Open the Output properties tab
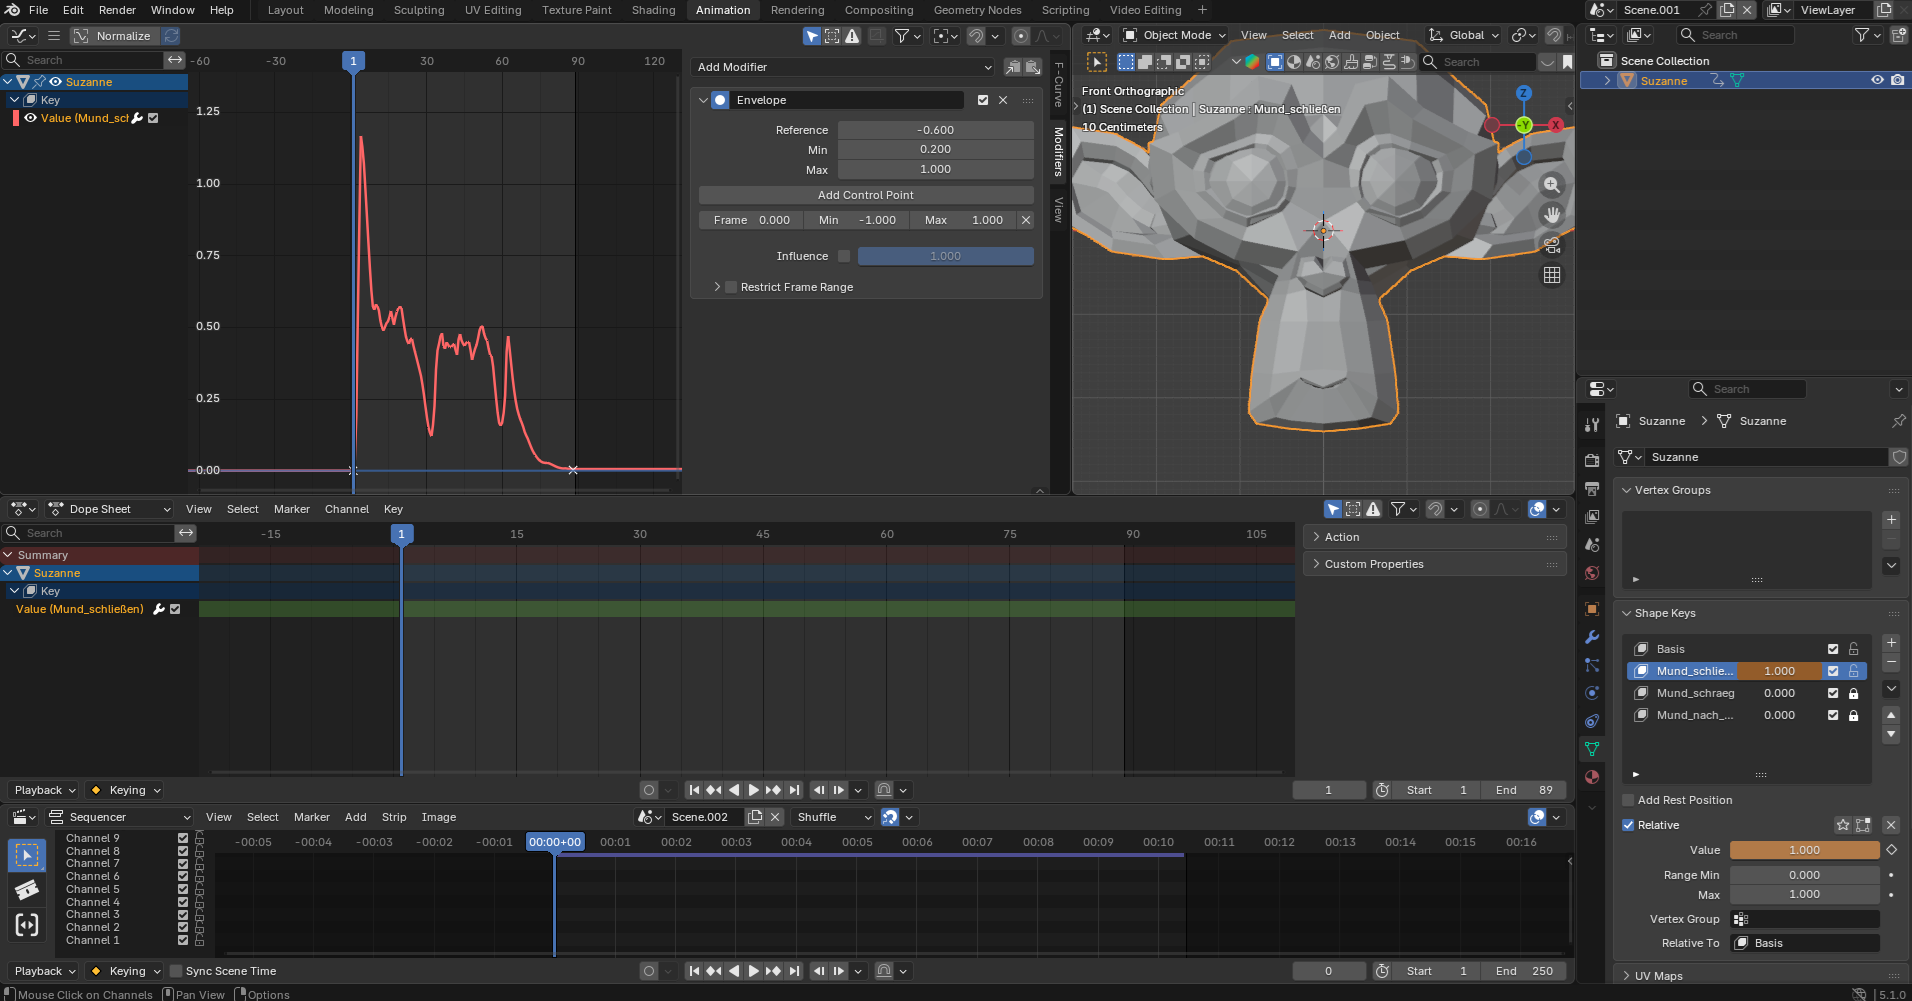Screen dimensions: 1912x1001 [x=1592, y=489]
